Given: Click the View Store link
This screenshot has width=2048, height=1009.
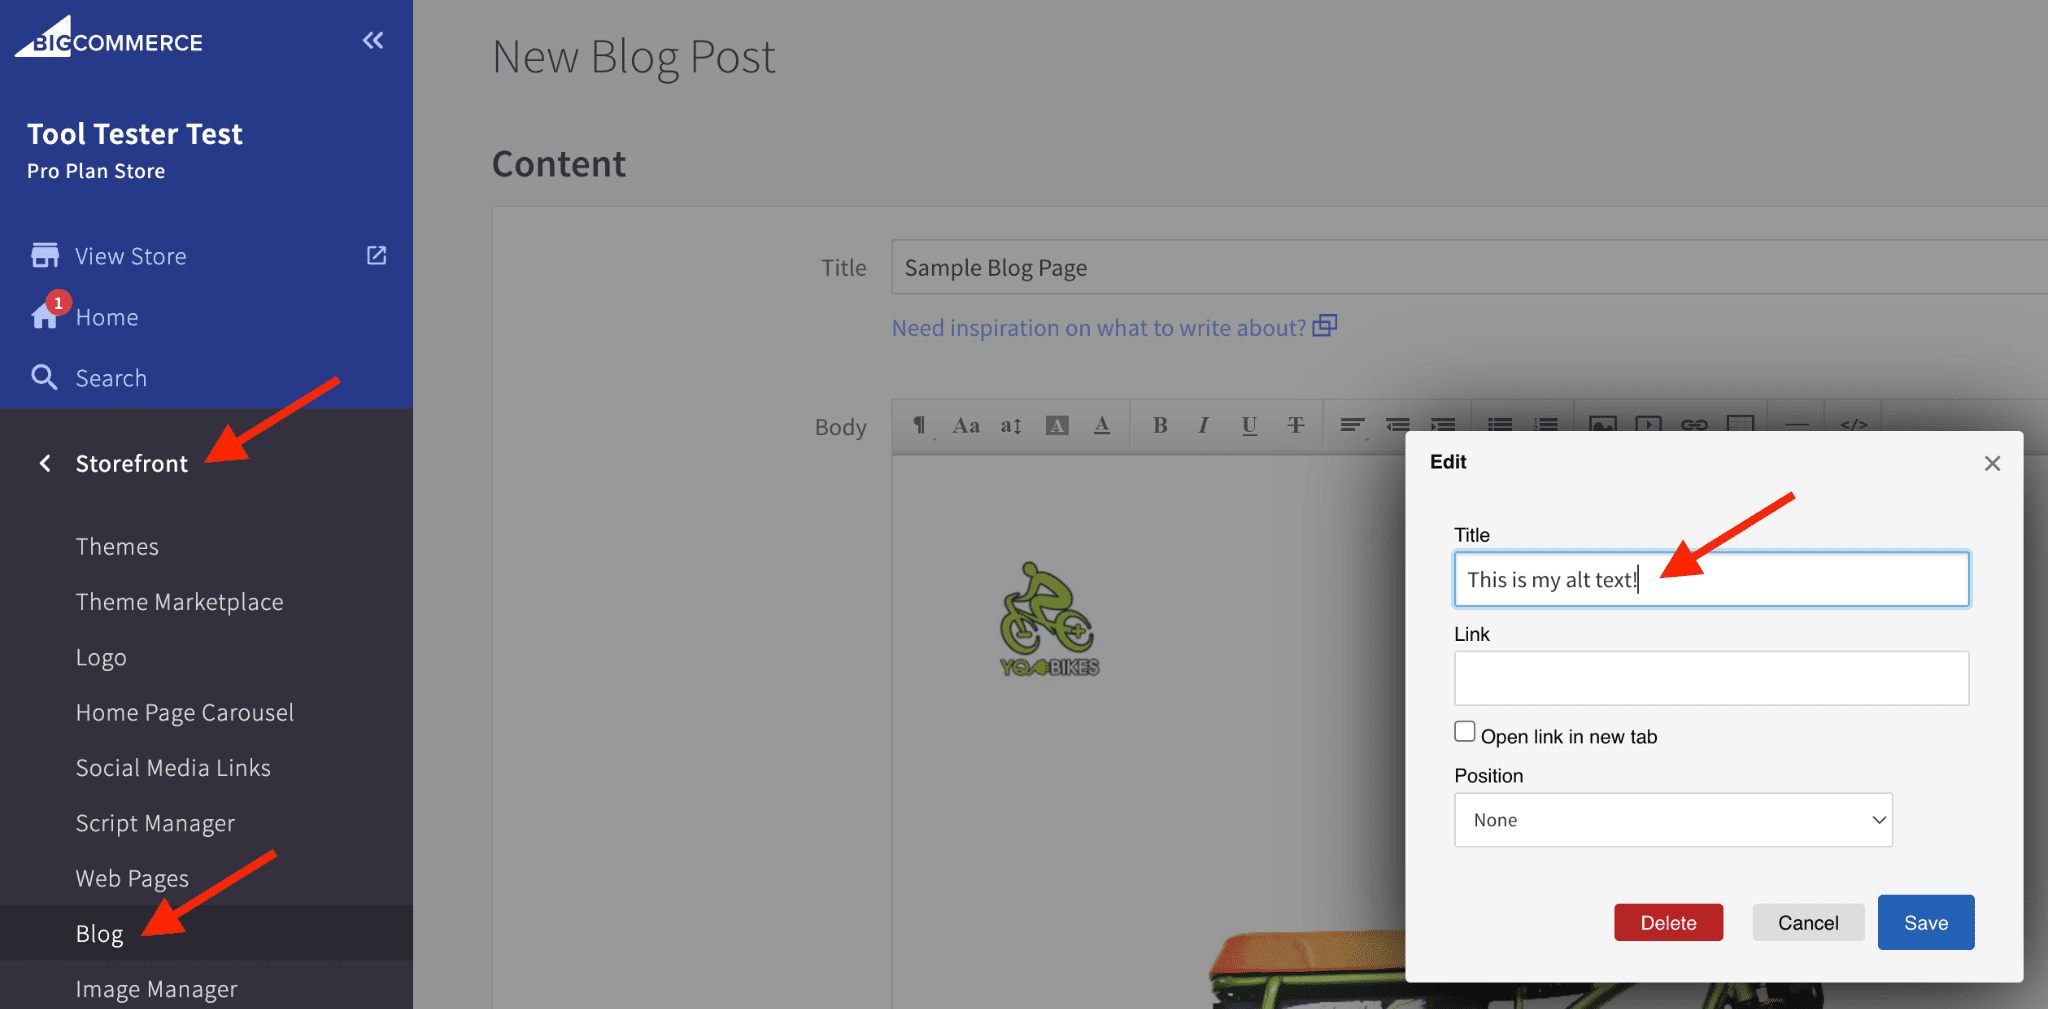Looking at the screenshot, I should [131, 256].
